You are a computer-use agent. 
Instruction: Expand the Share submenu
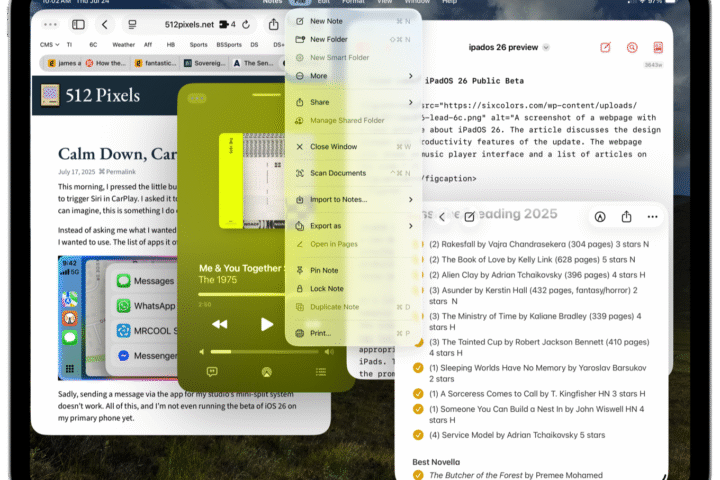click(354, 102)
